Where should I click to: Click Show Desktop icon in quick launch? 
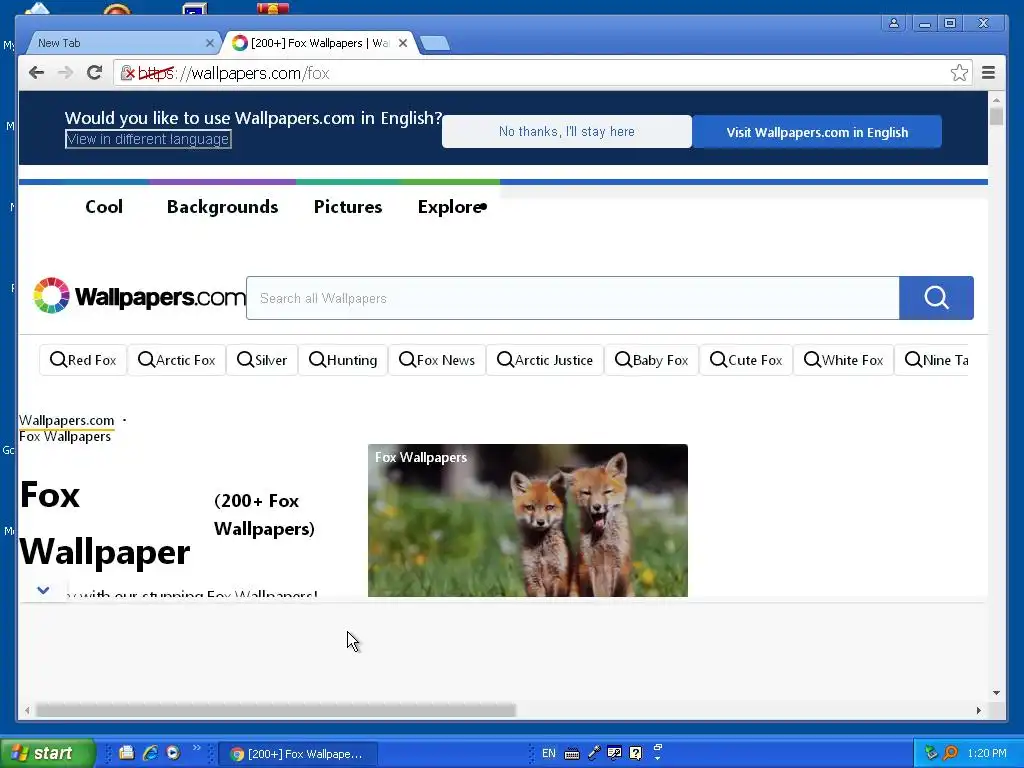(x=126, y=753)
